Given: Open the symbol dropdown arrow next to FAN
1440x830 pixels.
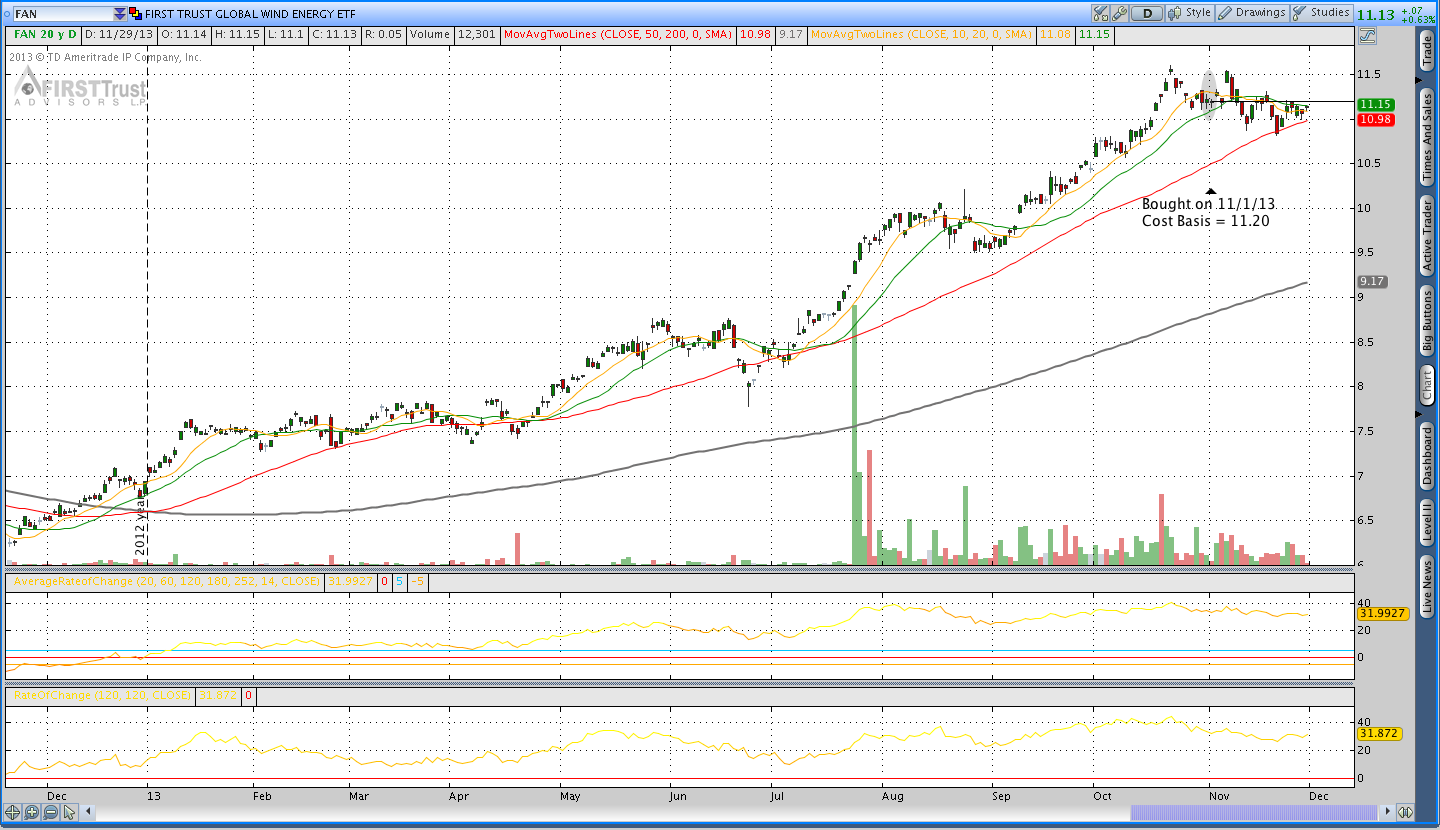Looking at the screenshot, I should pyautogui.click(x=120, y=14).
